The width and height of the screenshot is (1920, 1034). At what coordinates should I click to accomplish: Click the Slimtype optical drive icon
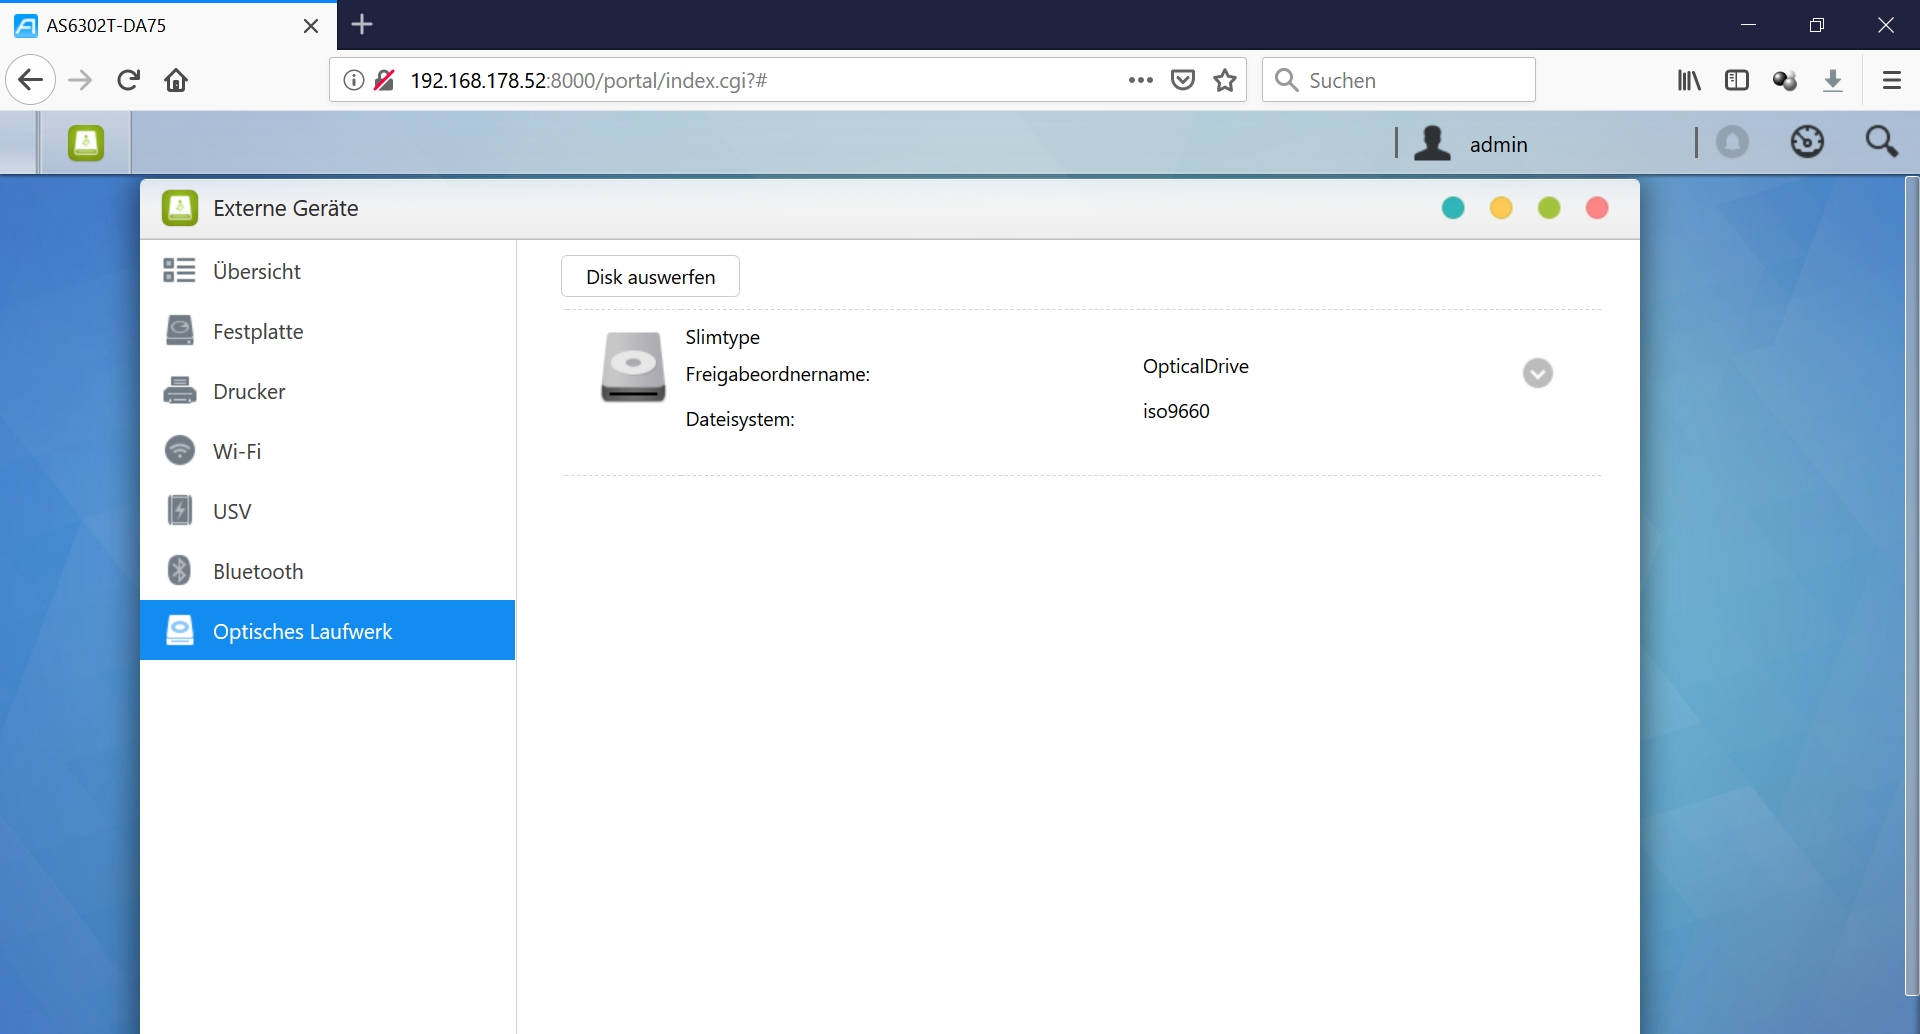633,367
